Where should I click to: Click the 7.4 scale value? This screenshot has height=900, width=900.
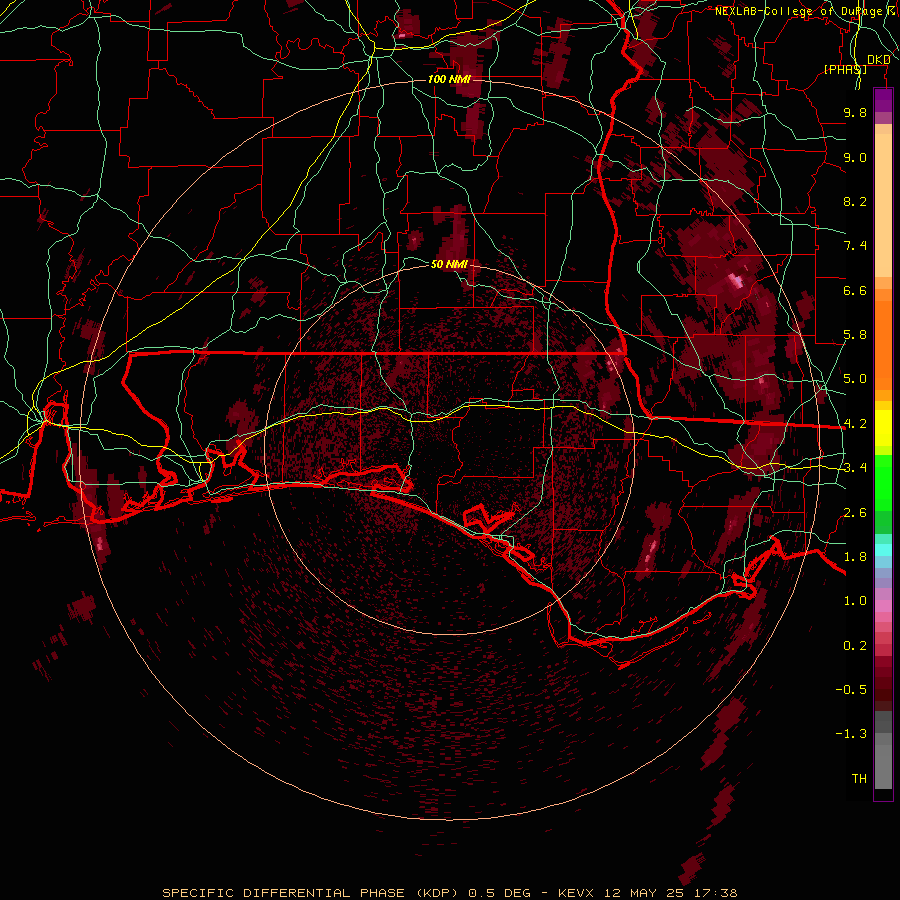pyautogui.click(x=855, y=246)
